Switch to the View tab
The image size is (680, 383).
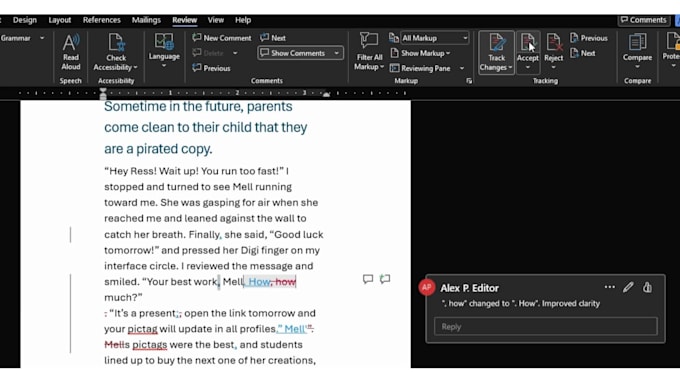(216, 20)
